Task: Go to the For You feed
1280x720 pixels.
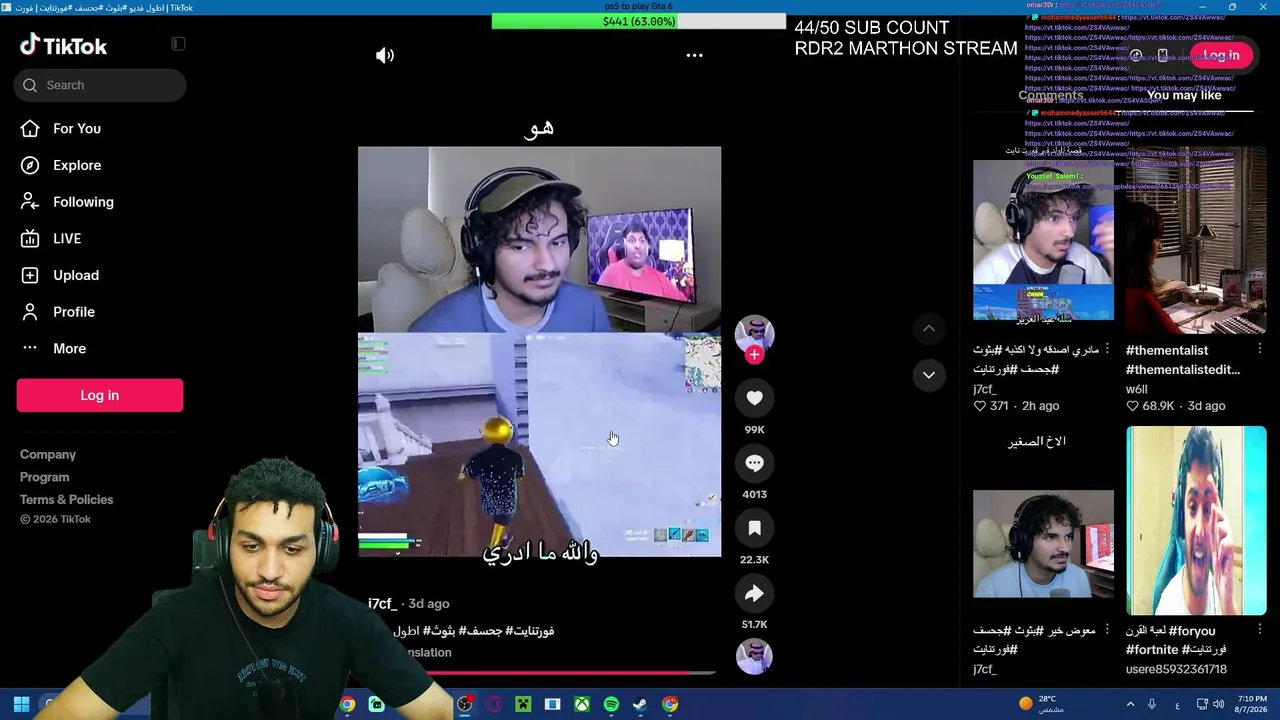Action: click(x=62, y=128)
